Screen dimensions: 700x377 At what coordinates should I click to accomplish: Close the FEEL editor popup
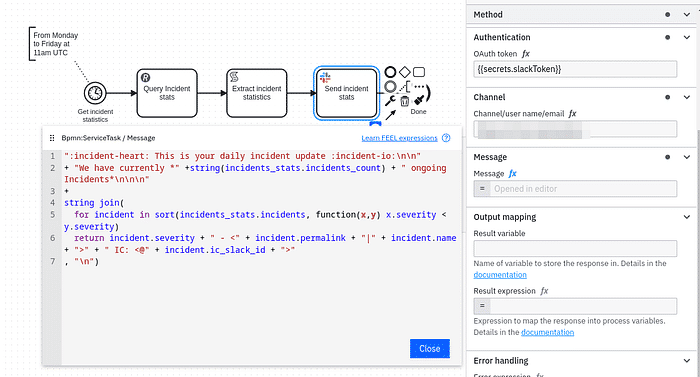[429, 348]
